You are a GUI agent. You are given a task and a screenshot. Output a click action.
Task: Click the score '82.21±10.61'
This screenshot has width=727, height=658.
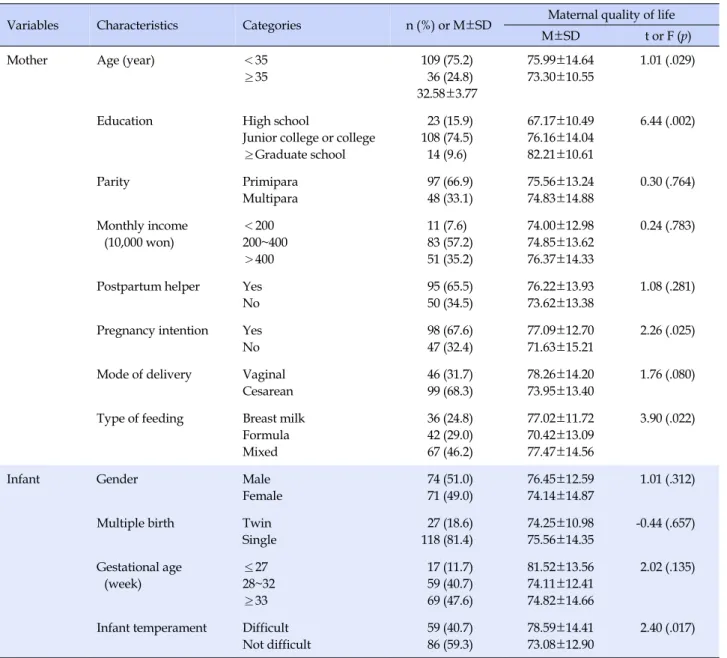(x=560, y=154)
